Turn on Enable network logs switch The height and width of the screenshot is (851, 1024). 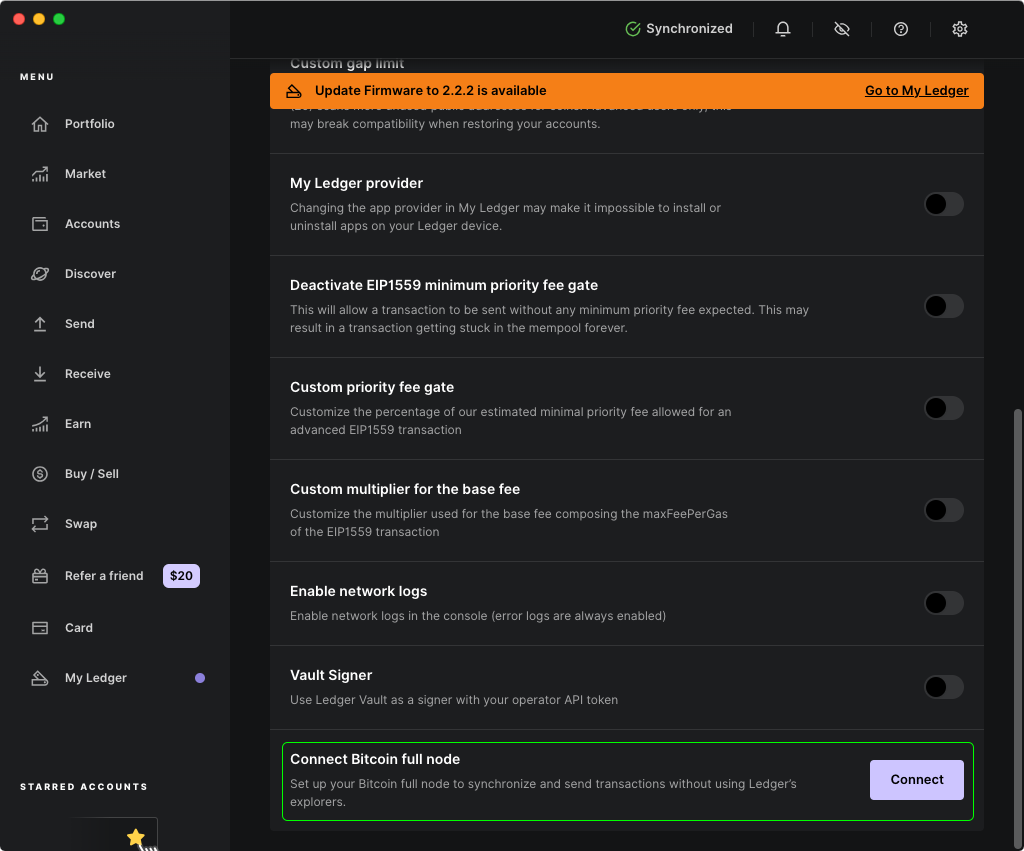click(x=944, y=603)
